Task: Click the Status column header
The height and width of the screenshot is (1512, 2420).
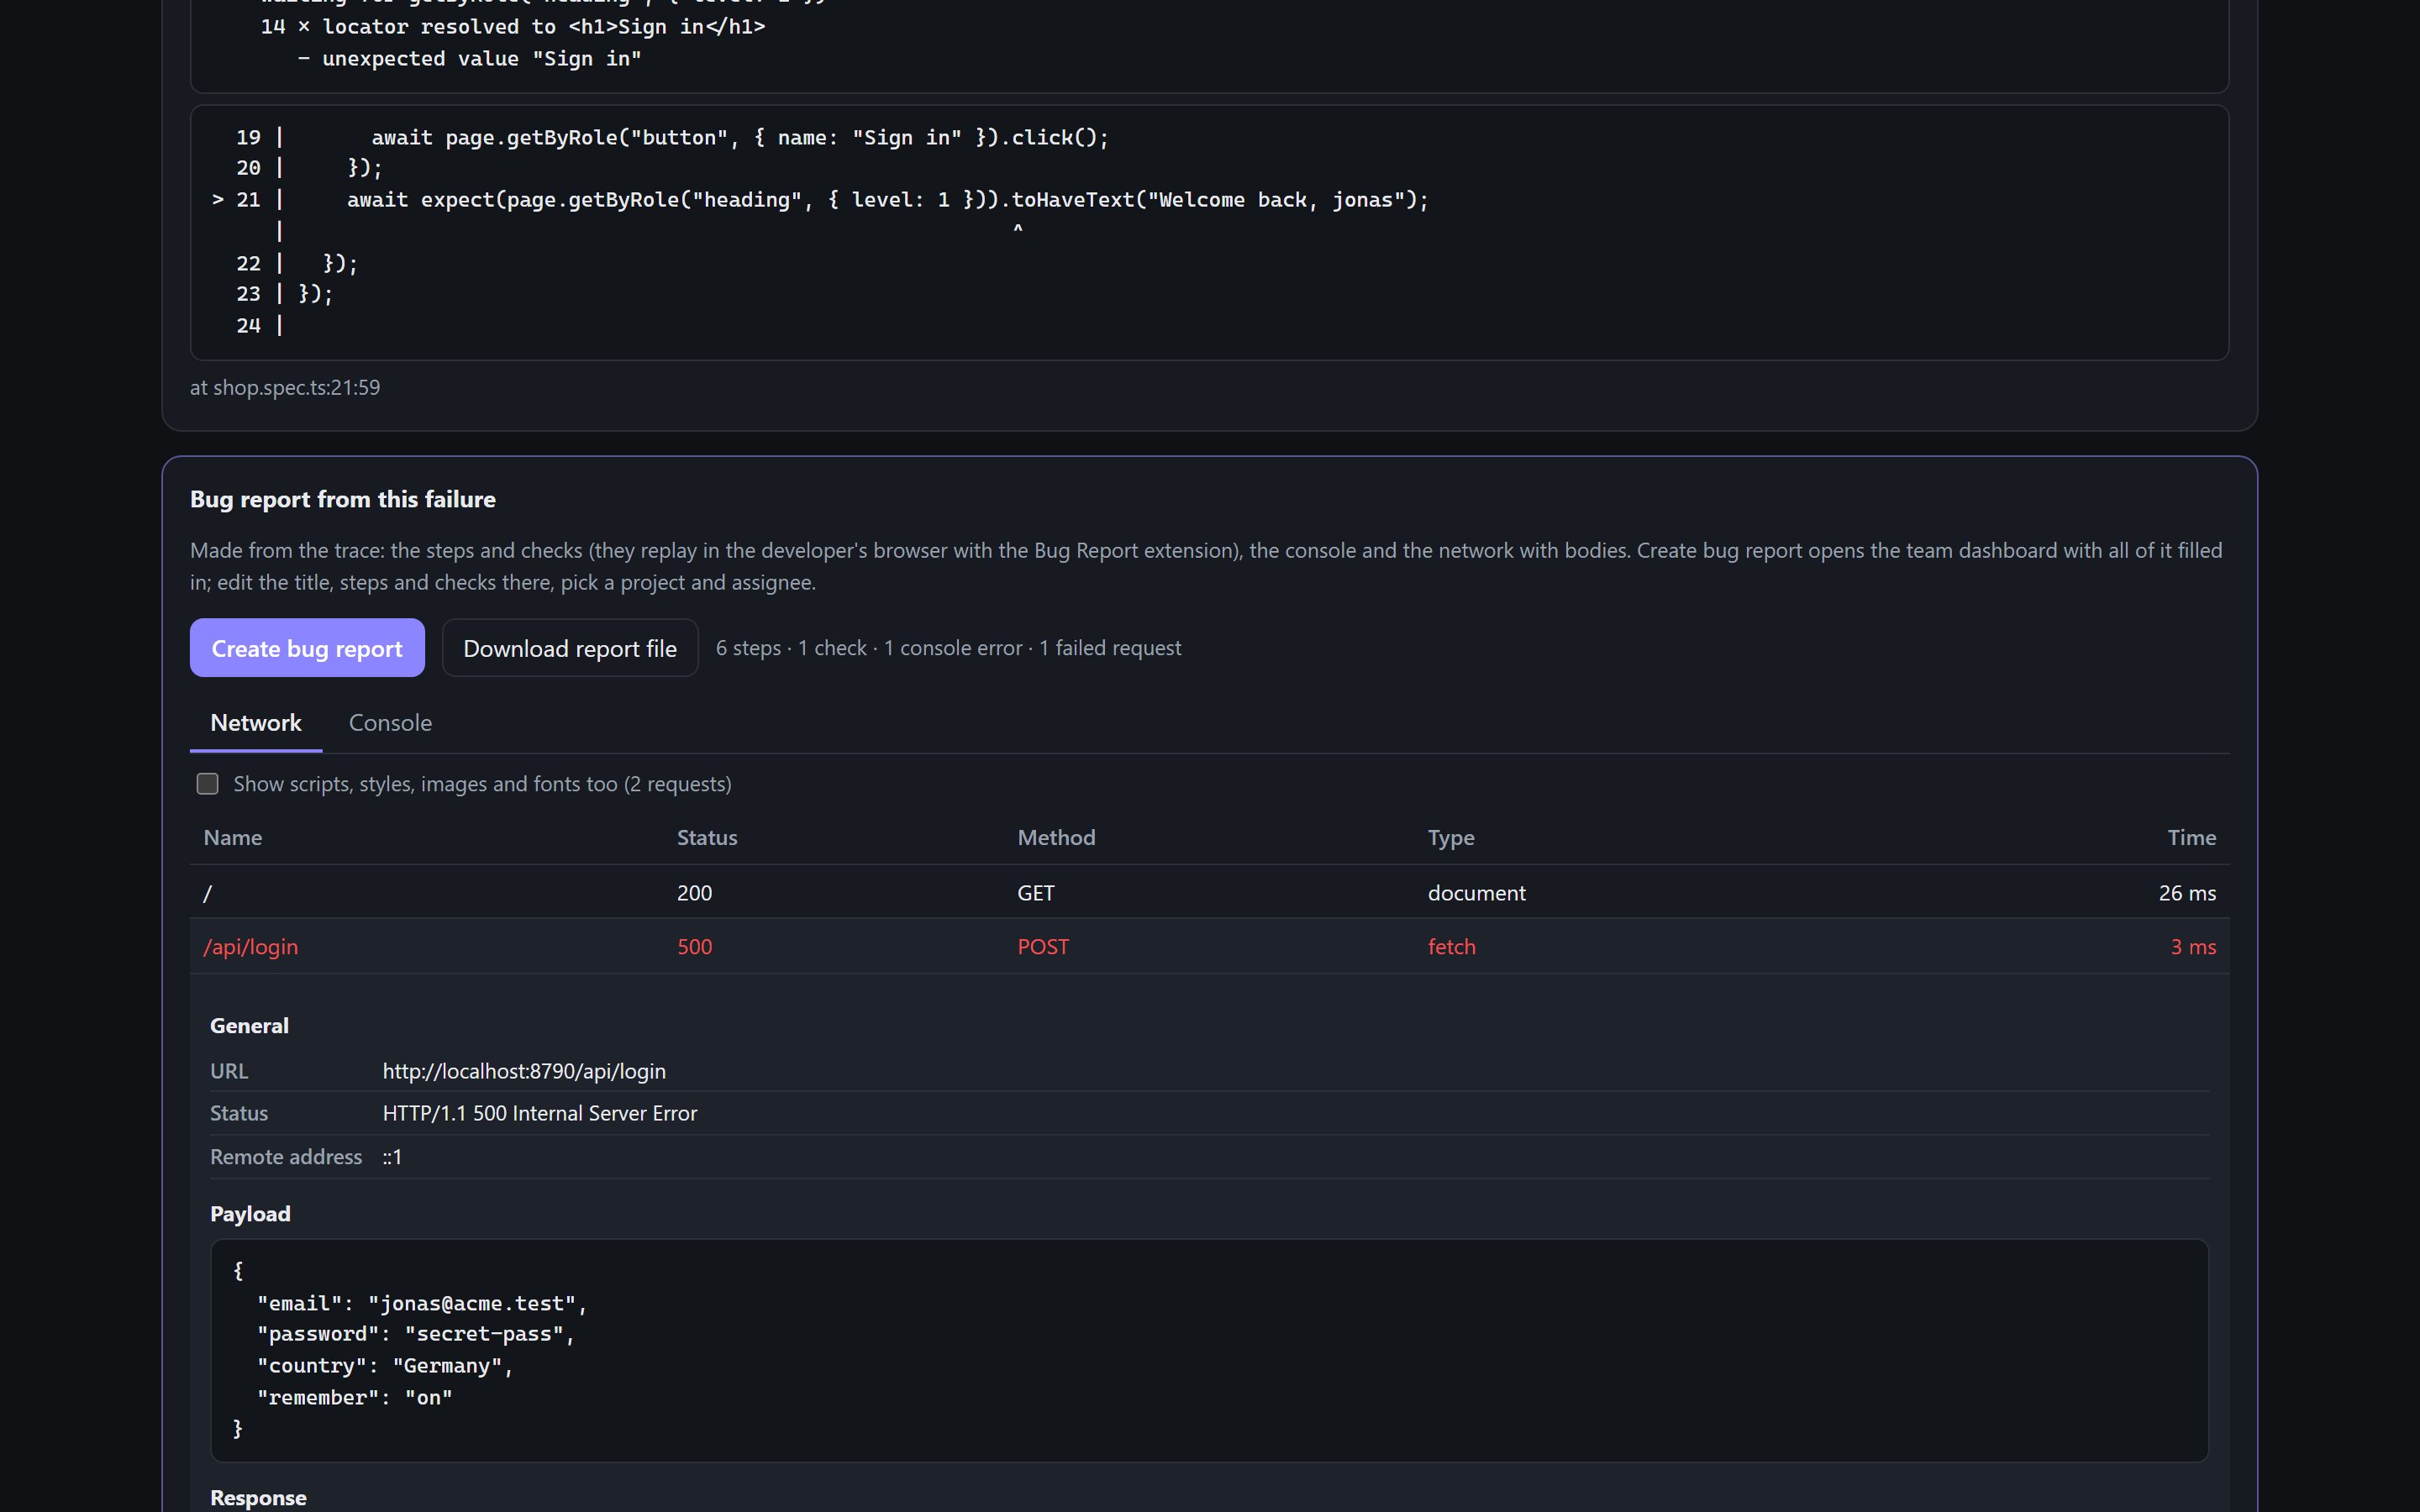Action: (x=707, y=838)
